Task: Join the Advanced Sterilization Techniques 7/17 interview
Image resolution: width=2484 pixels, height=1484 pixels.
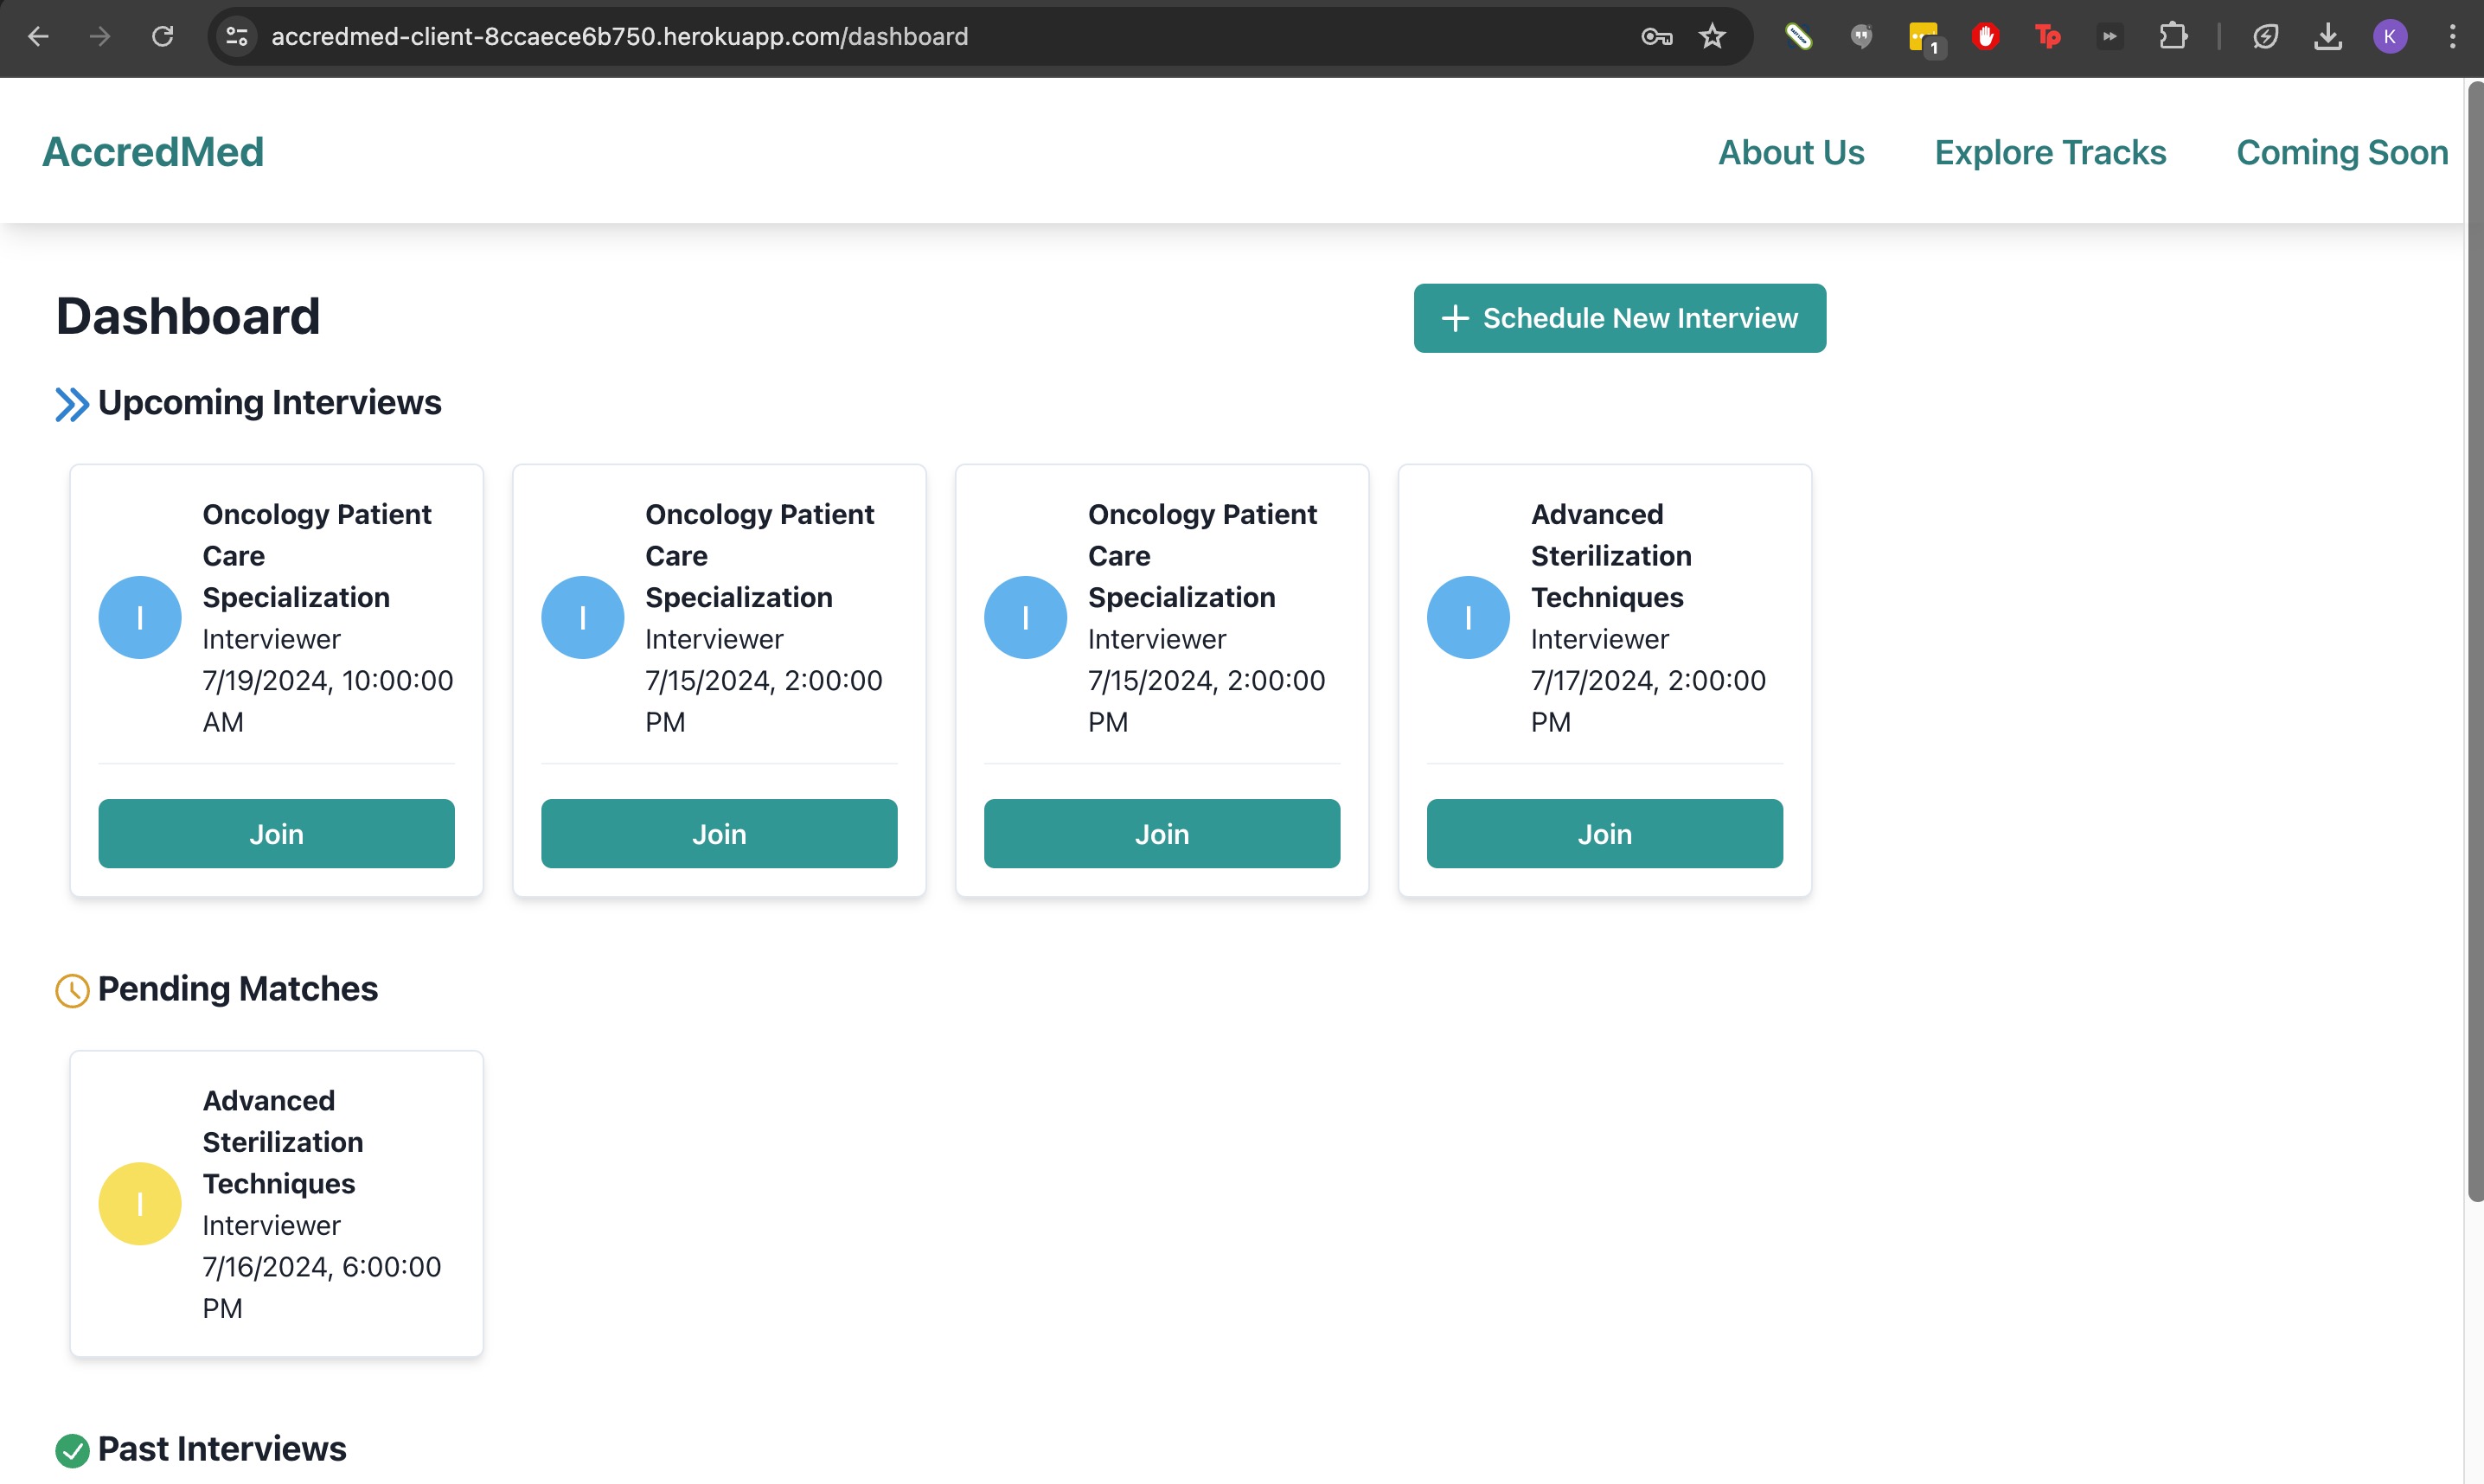Action: pos(1603,833)
